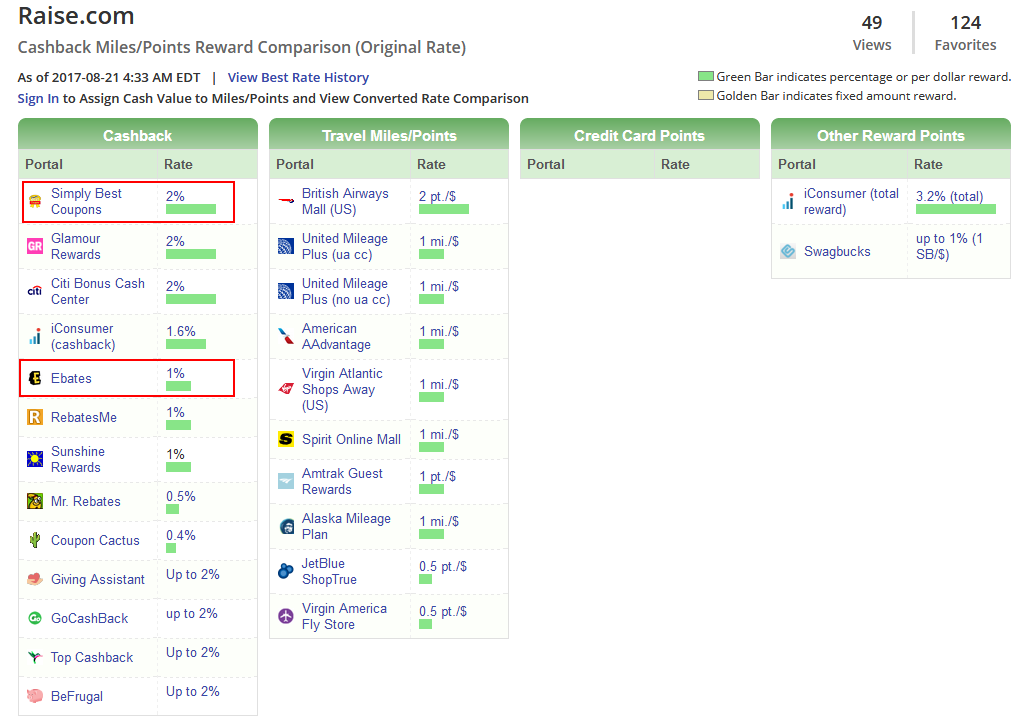Click the Credit Card Points header
Screen dimensions: 1026x720
(x=639, y=135)
